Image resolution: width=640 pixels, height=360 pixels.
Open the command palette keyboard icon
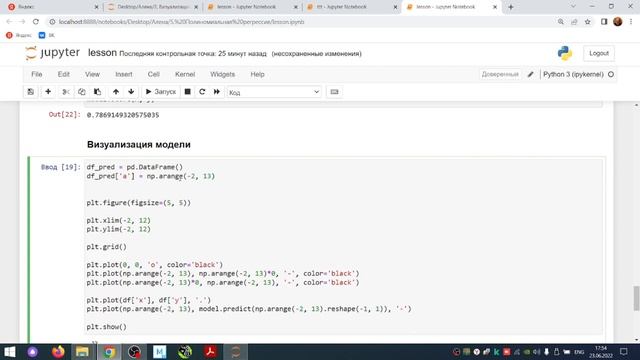coord(334,92)
